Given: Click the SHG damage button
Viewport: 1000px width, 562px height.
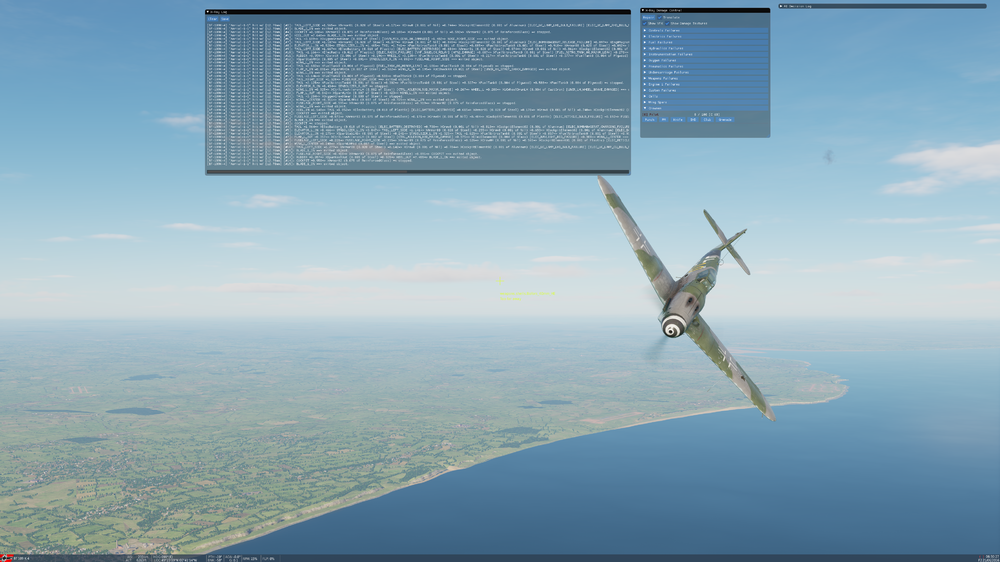Looking at the screenshot, I should click(x=693, y=120).
